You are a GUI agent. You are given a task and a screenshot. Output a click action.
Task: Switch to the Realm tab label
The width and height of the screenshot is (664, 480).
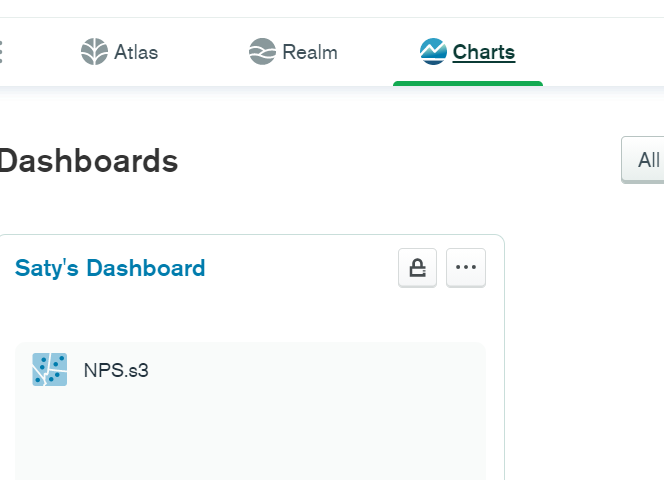click(x=310, y=52)
